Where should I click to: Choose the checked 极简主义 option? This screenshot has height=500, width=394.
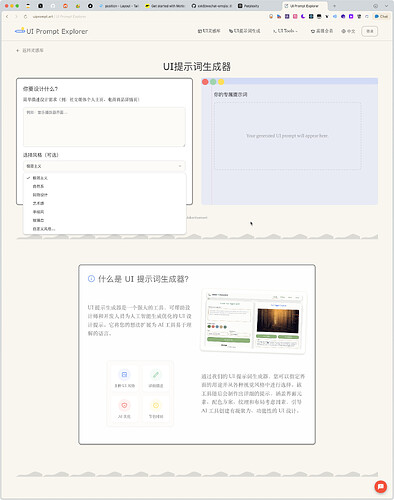[x=104, y=178]
